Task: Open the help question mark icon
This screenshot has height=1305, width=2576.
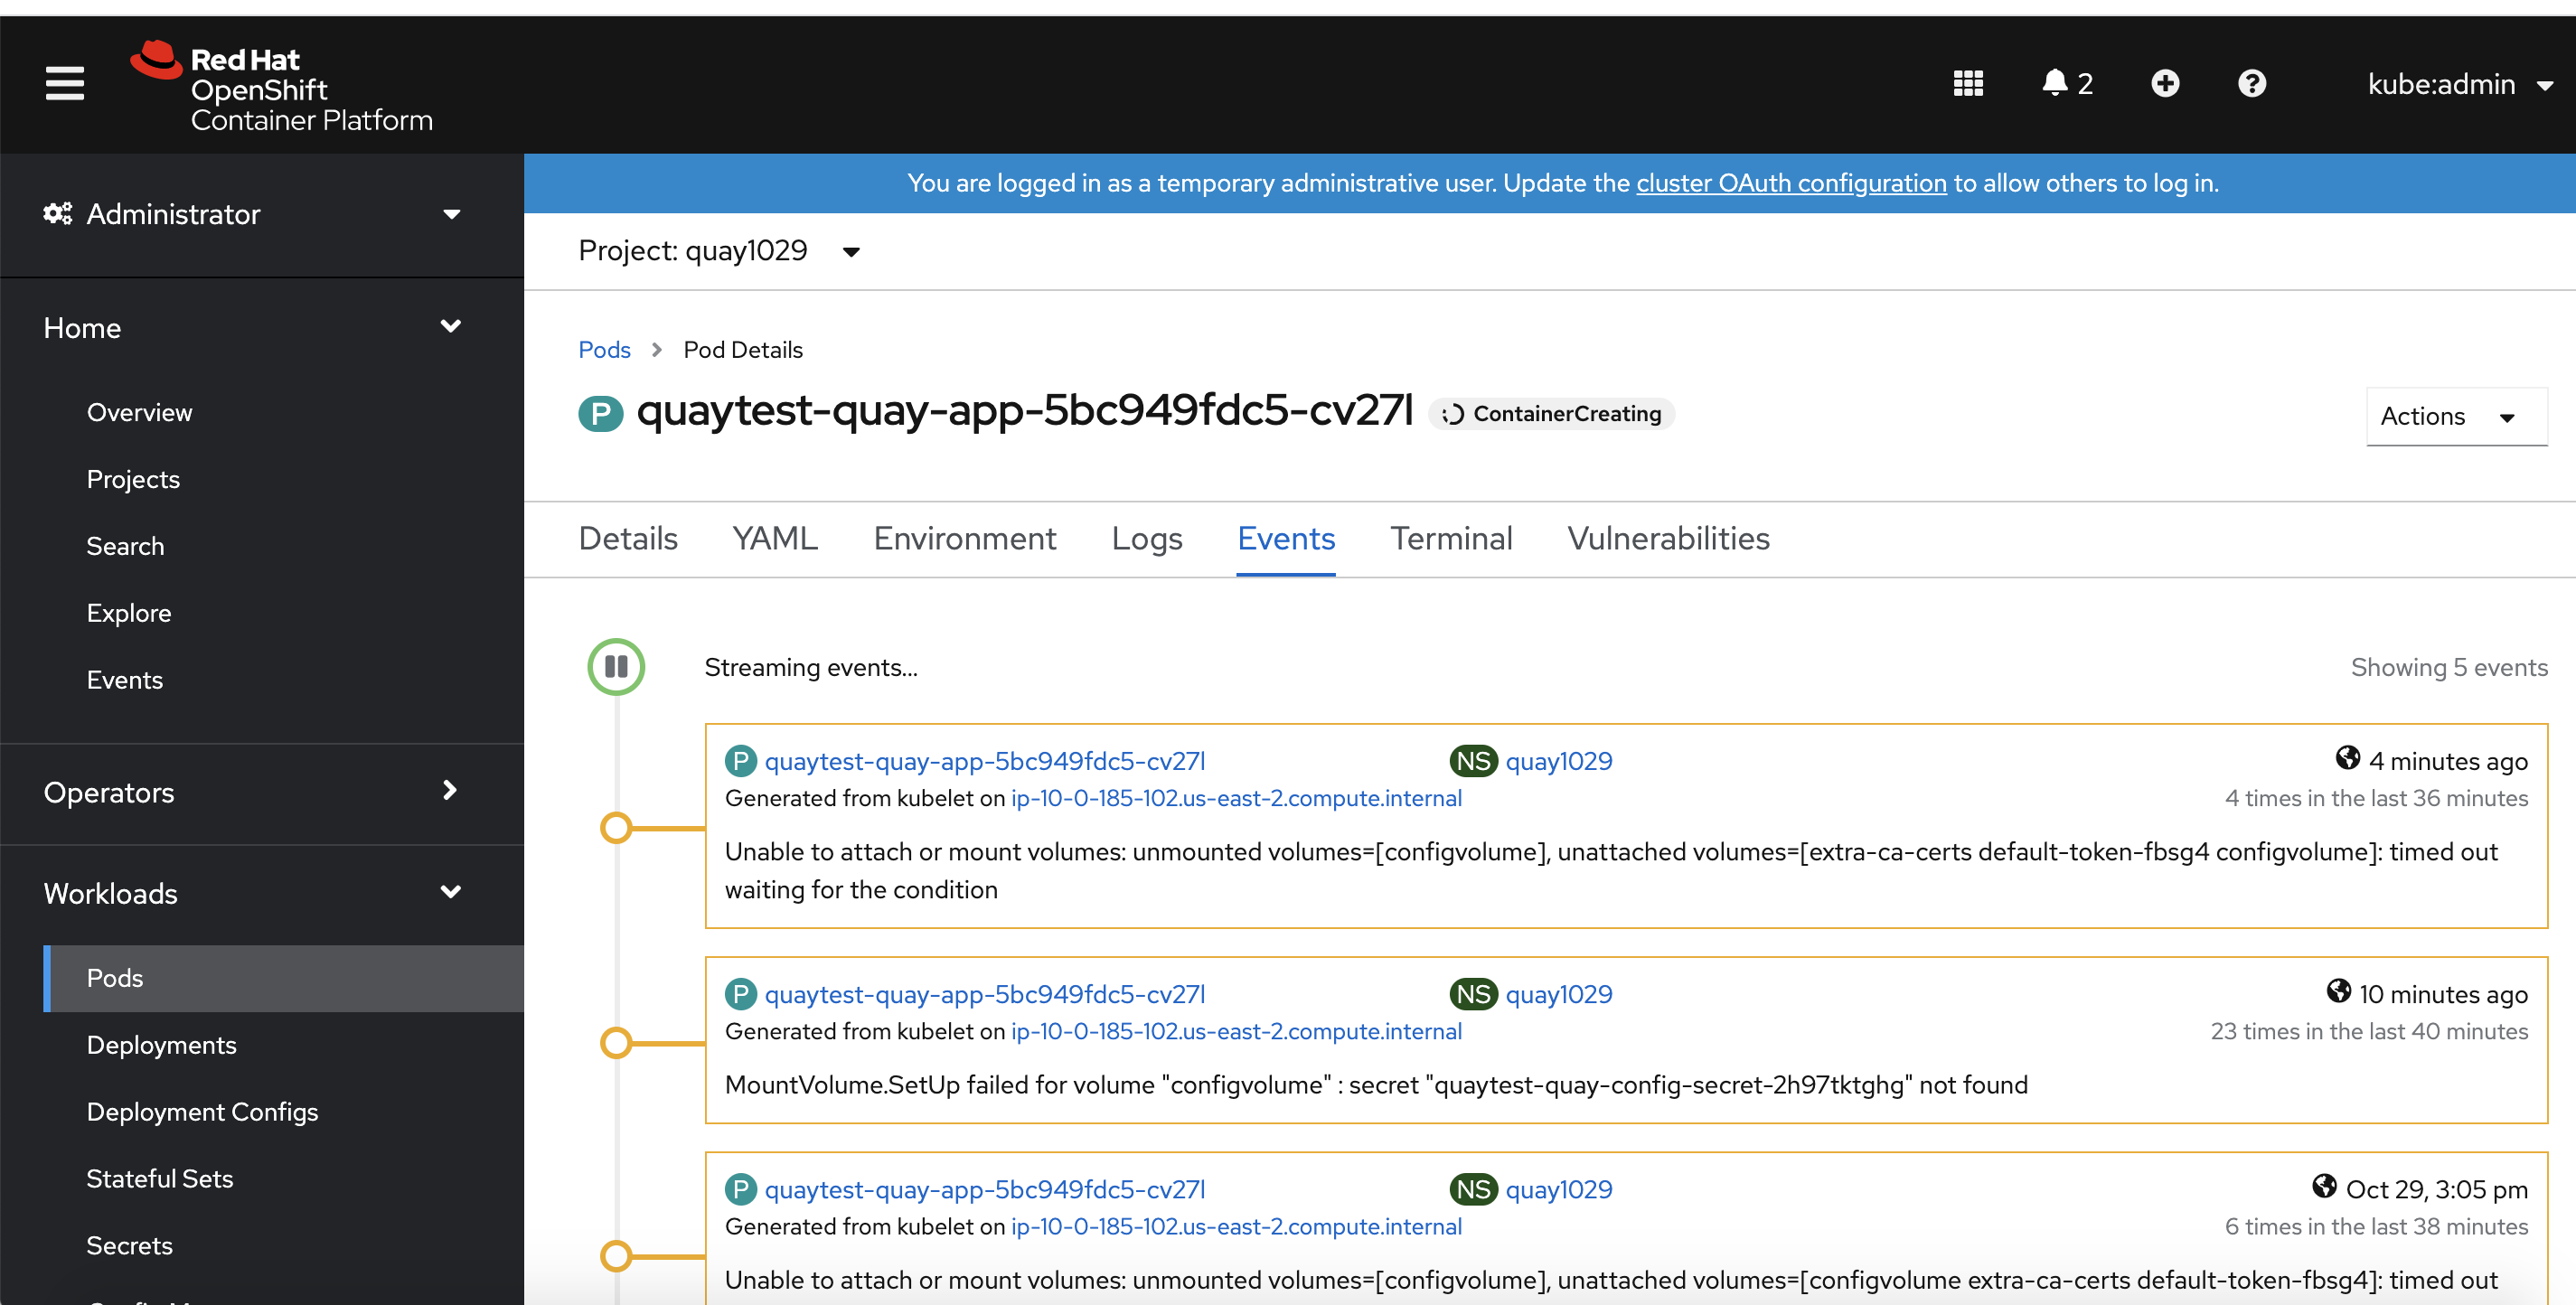Action: pos(2251,83)
